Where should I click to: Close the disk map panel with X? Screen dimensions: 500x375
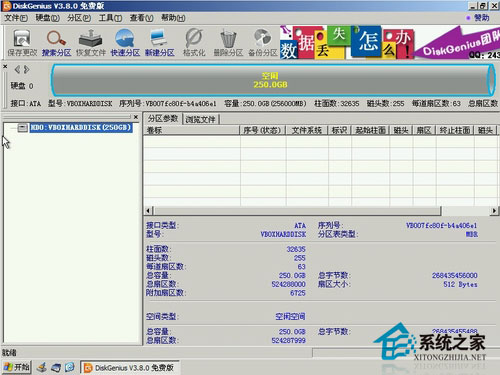point(5,67)
